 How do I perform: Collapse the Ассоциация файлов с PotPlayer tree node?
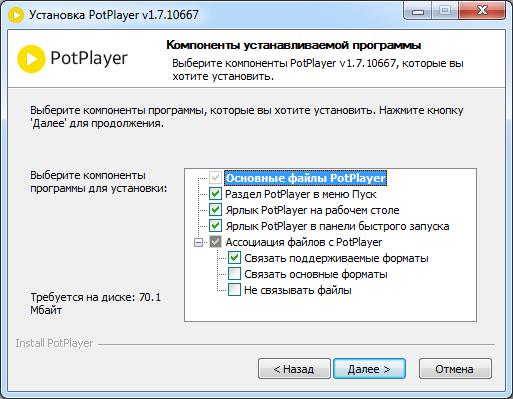click(198, 242)
